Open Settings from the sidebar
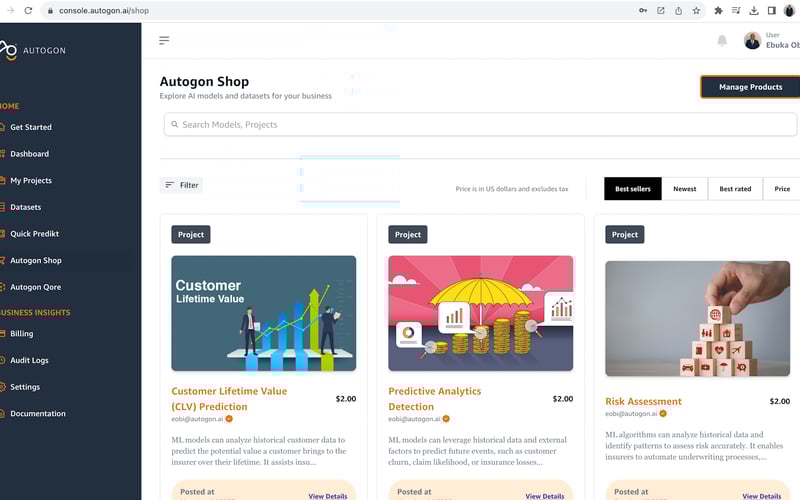The image size is (800, 500). pyautogui.click(x=24, y=387)
